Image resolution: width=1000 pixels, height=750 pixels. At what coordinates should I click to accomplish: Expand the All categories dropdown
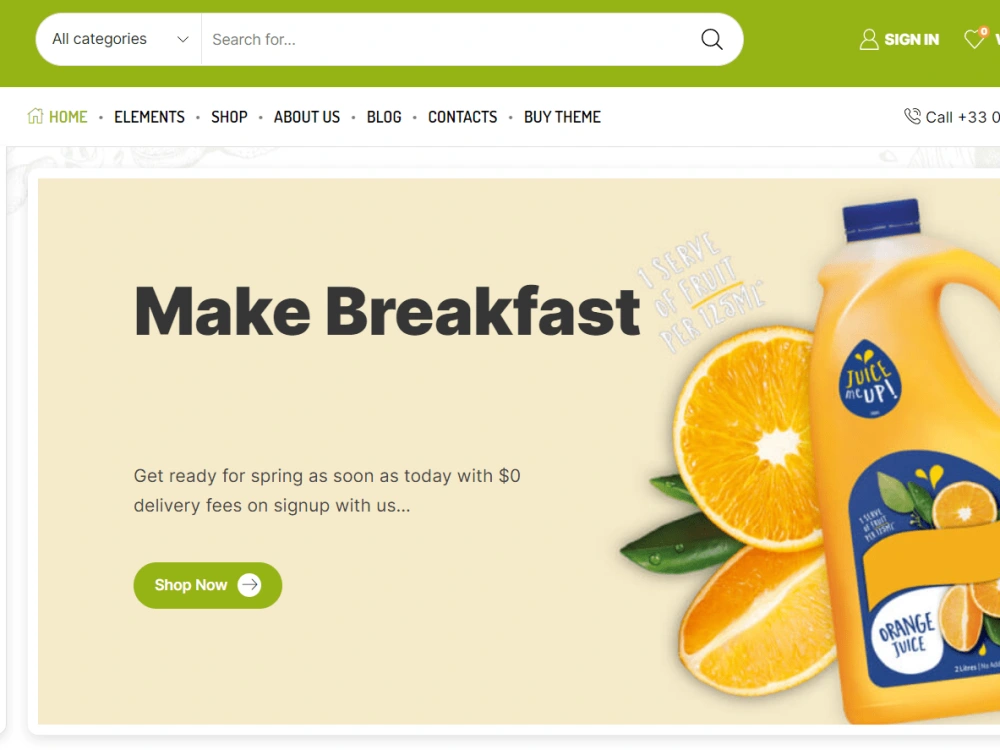tap(119, 40)
